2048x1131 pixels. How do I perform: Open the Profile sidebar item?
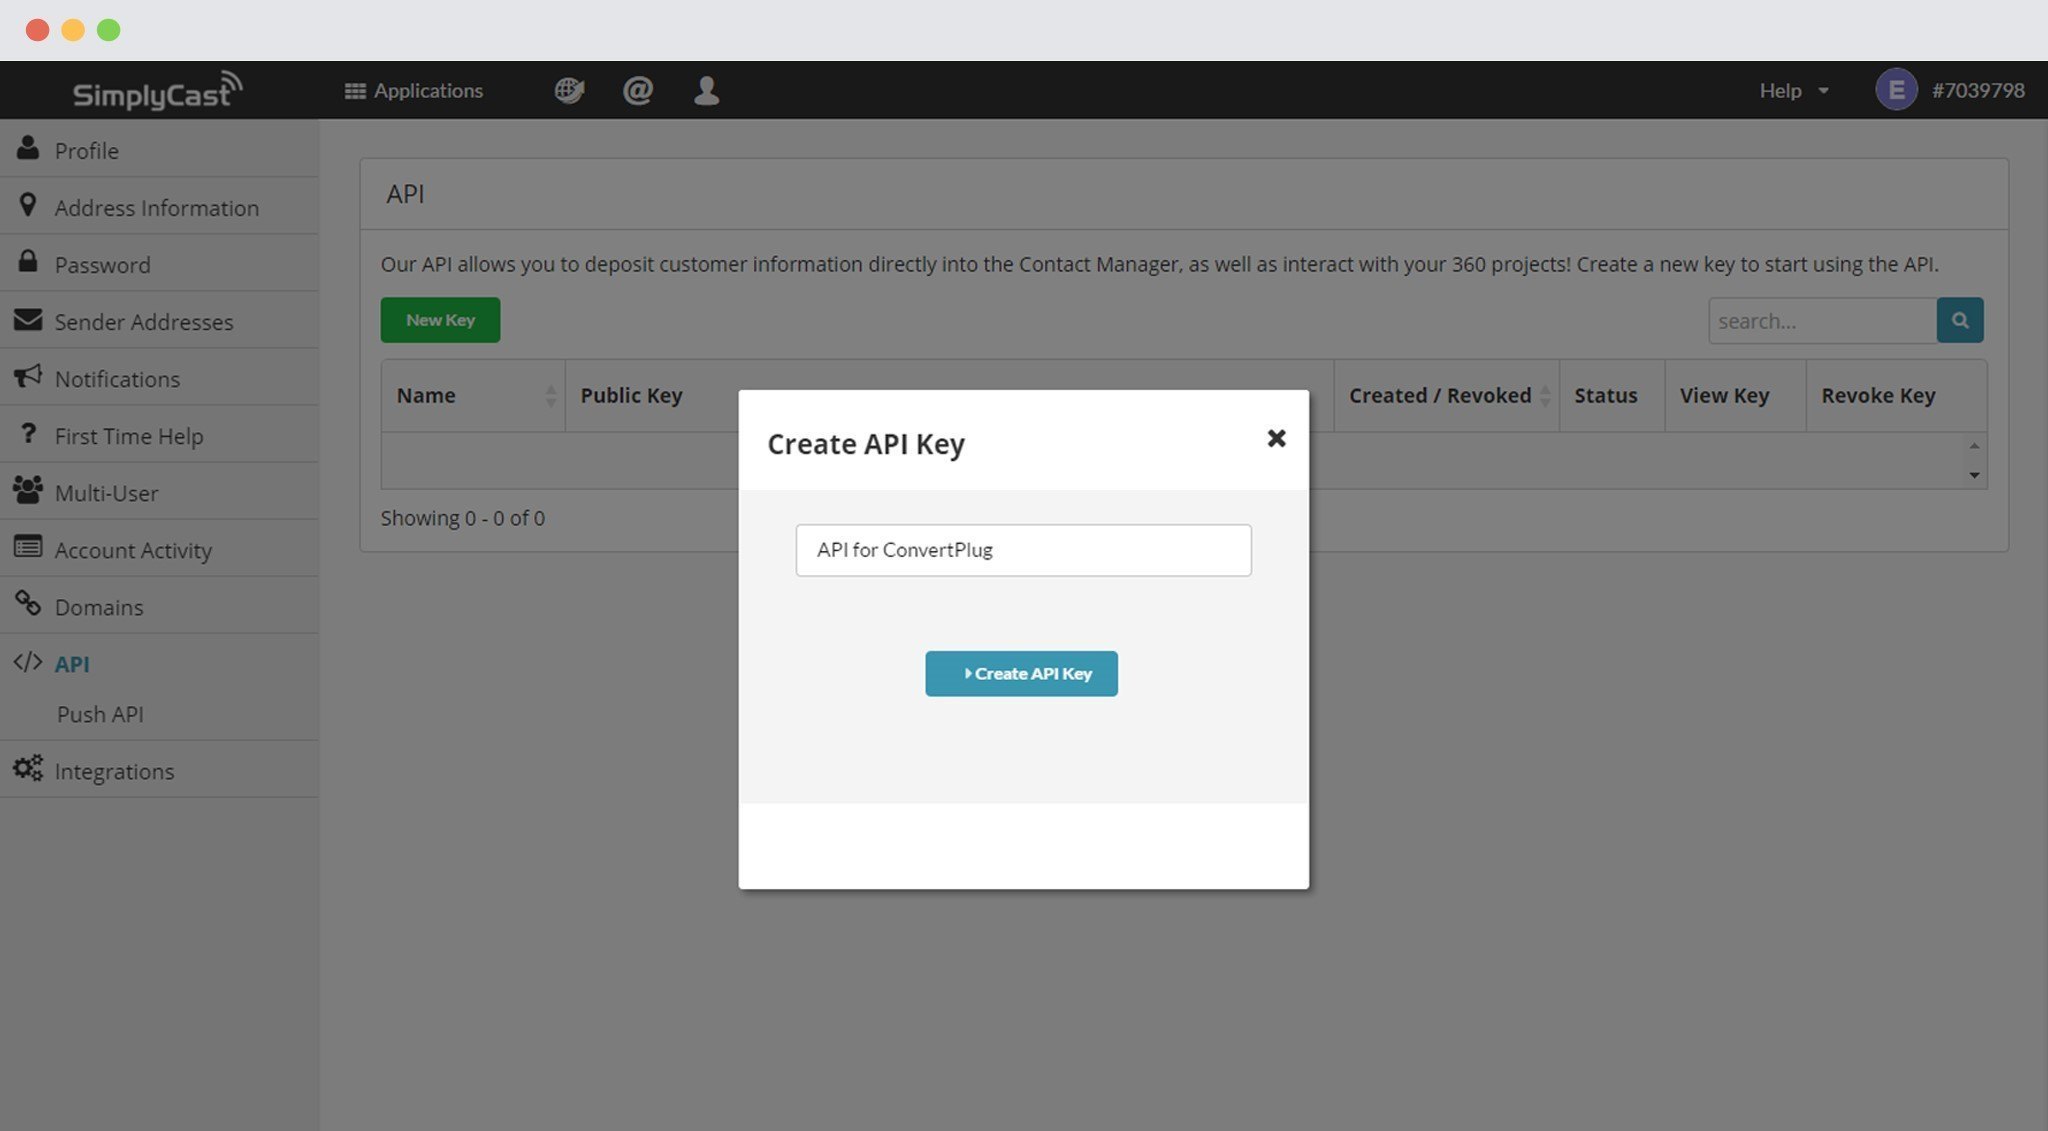pos(159,150)
